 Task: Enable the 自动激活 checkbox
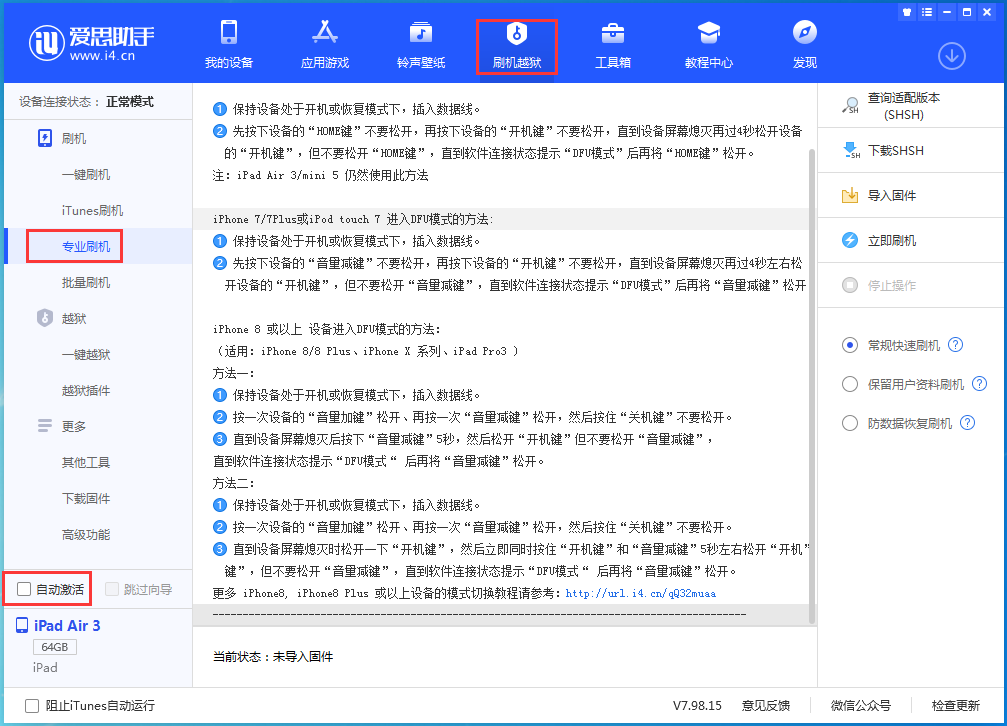coord(24,590)
